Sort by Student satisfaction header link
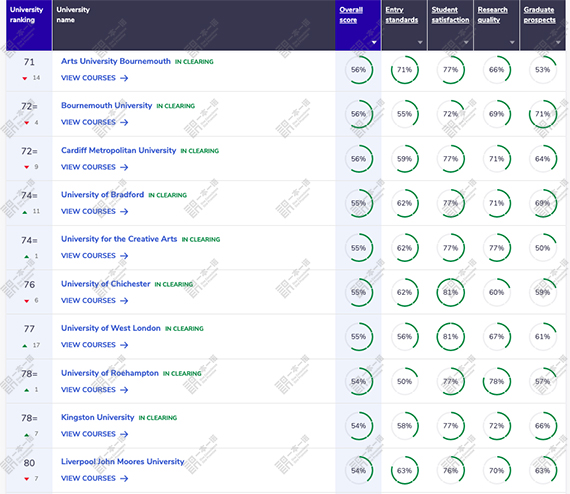The height and width of the screenshot is (494, 570). (450, 15)
